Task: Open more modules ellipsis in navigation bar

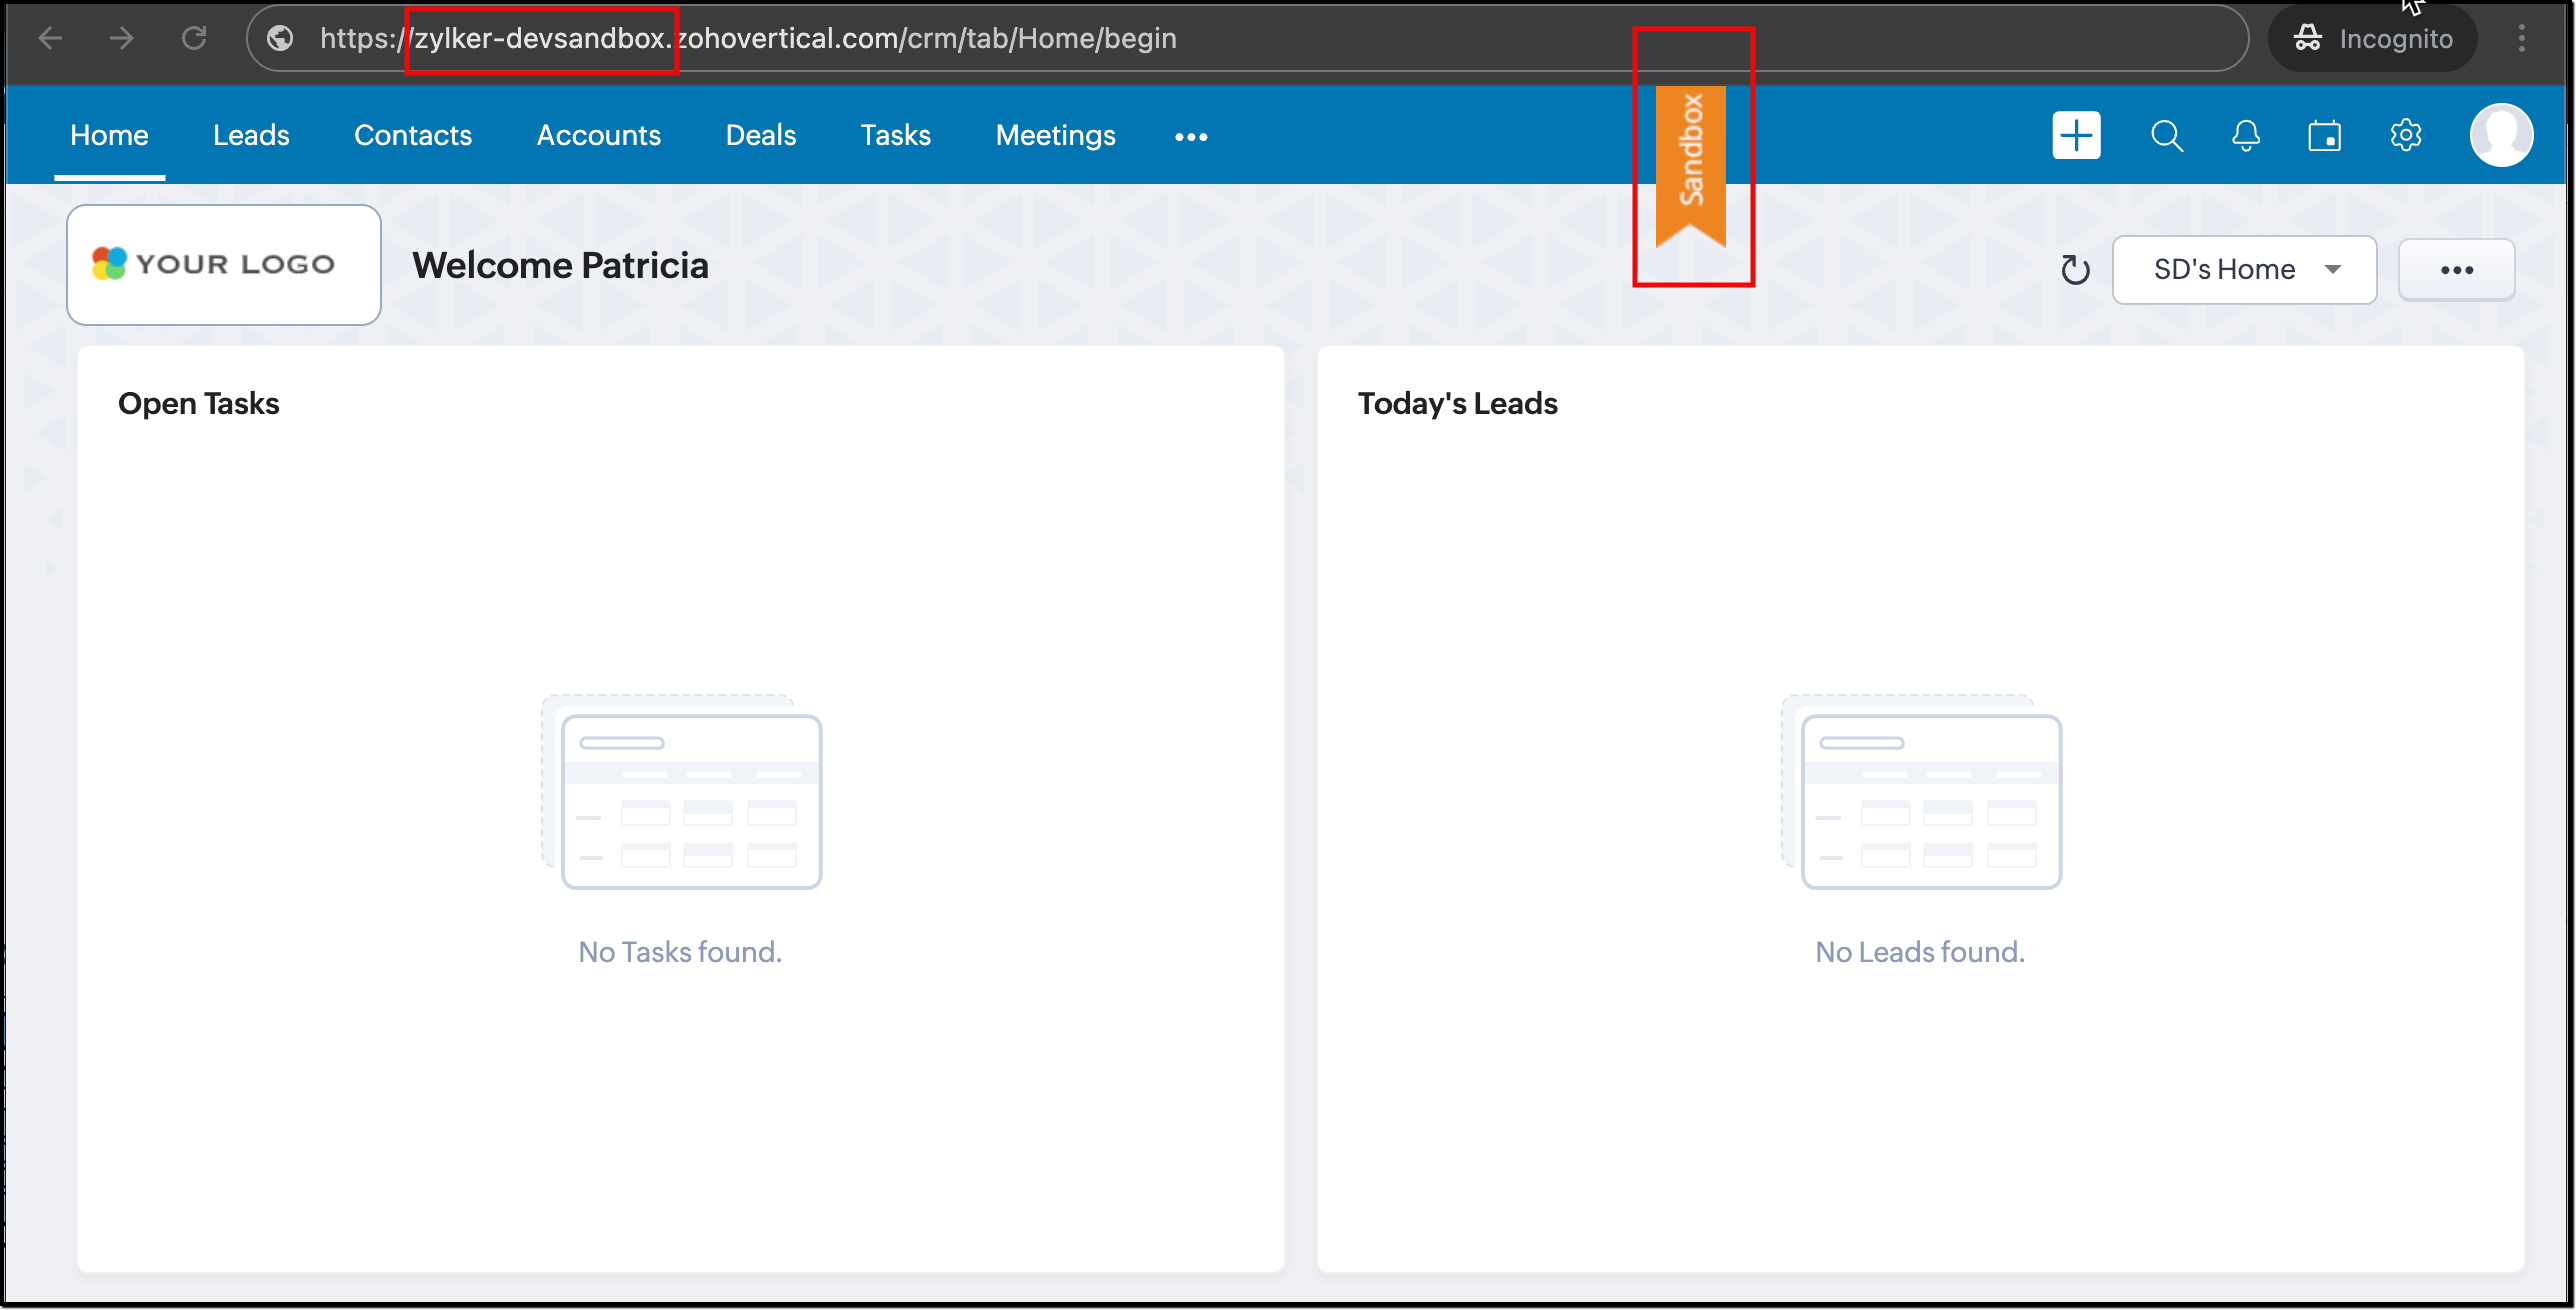Action: tap(1190, 136)
